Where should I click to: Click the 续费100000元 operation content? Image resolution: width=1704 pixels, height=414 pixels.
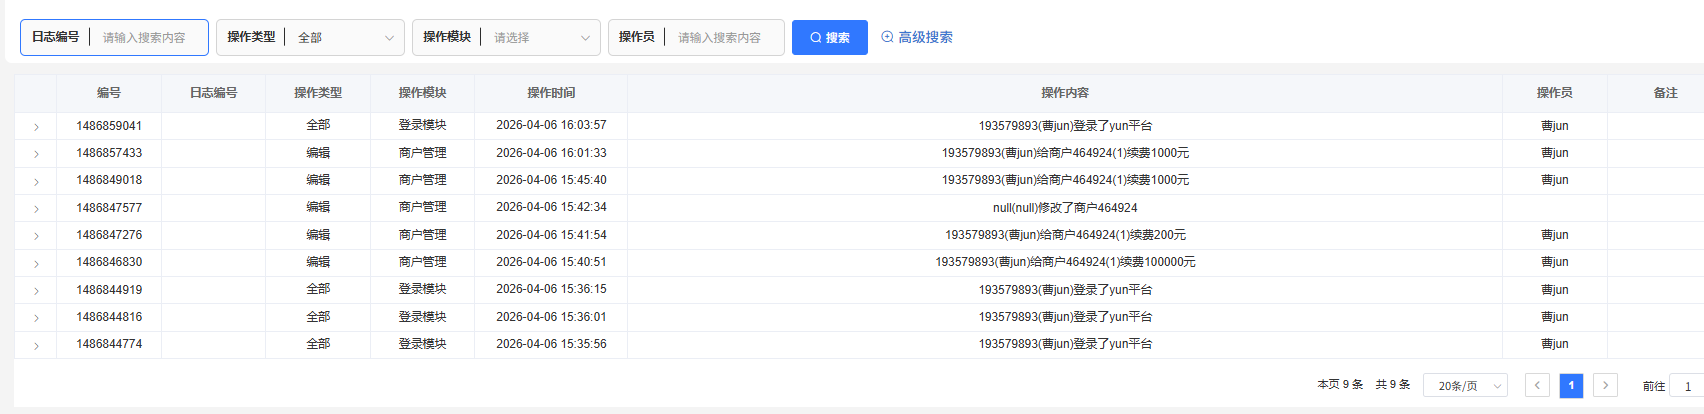pos(1065,262)
